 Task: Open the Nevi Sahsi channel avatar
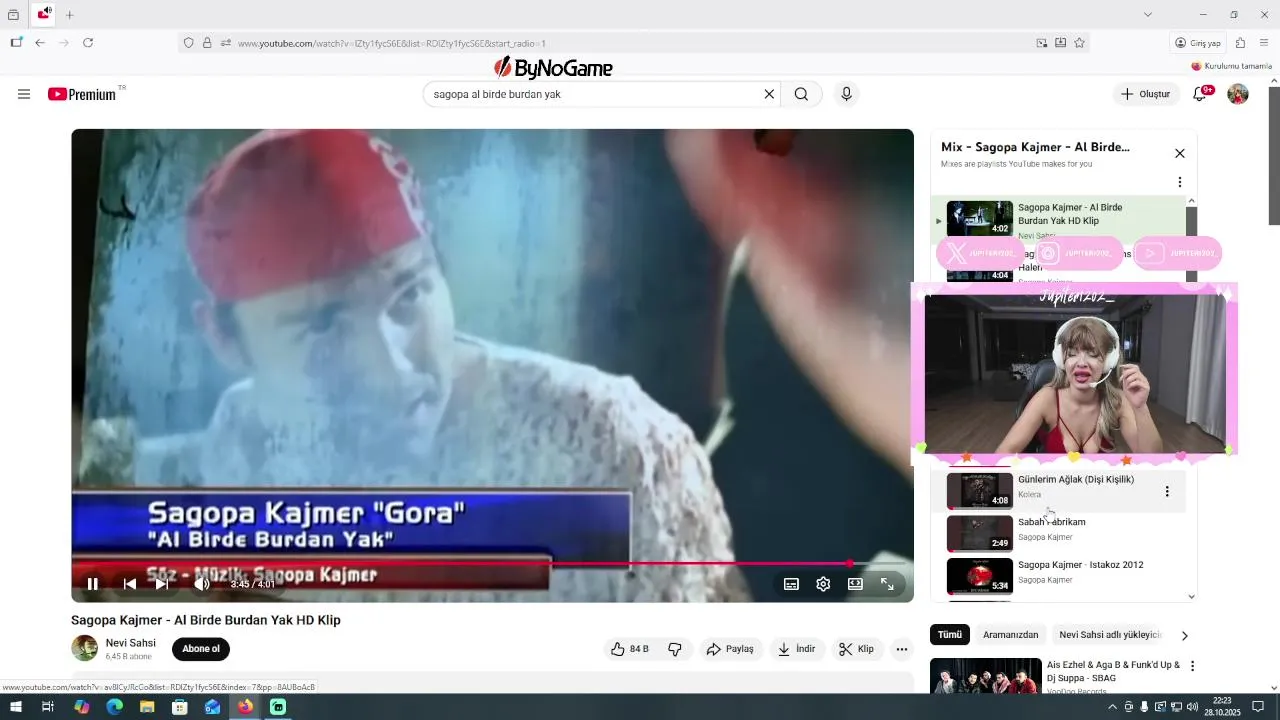[84, 648]
